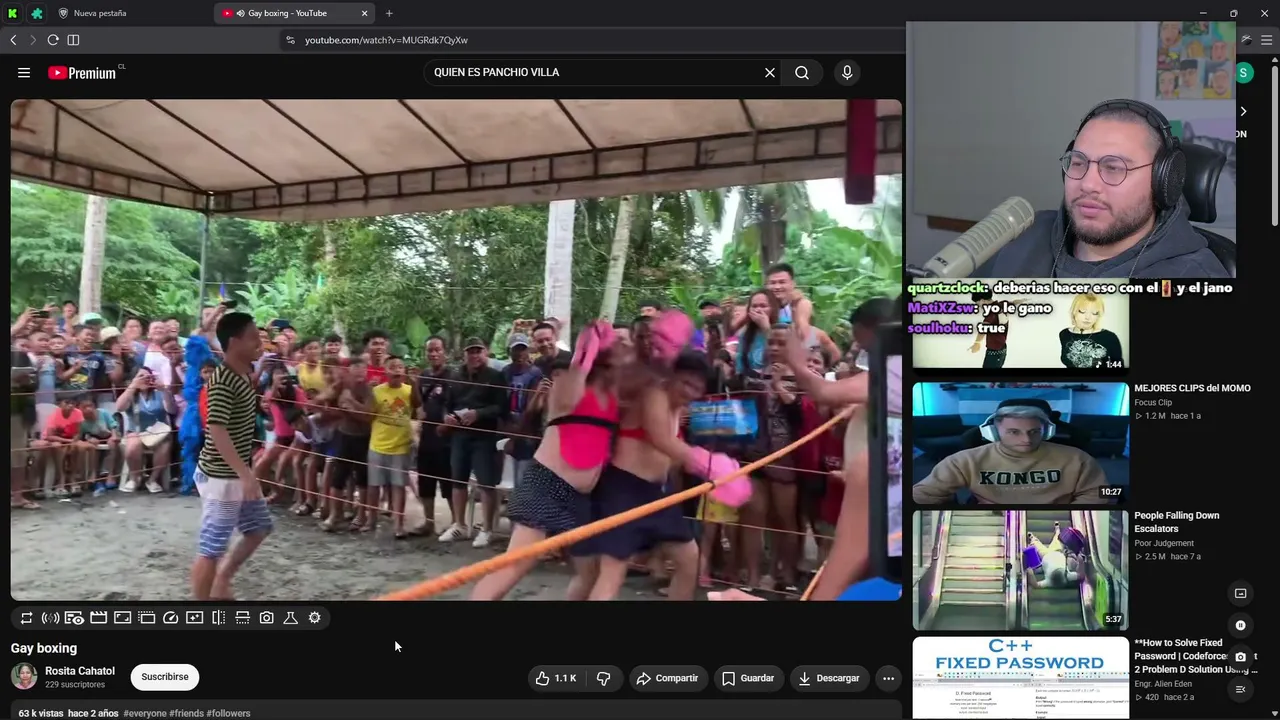Screen dimensions: 1280x720
Task: Subscribe with the Suscribirse button
Action: 165,677
